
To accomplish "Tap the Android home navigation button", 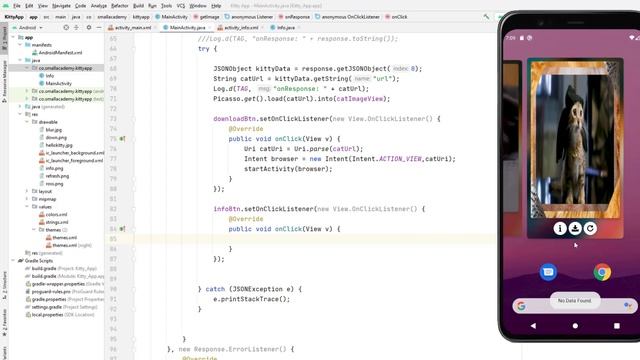I will click(575, 326).
